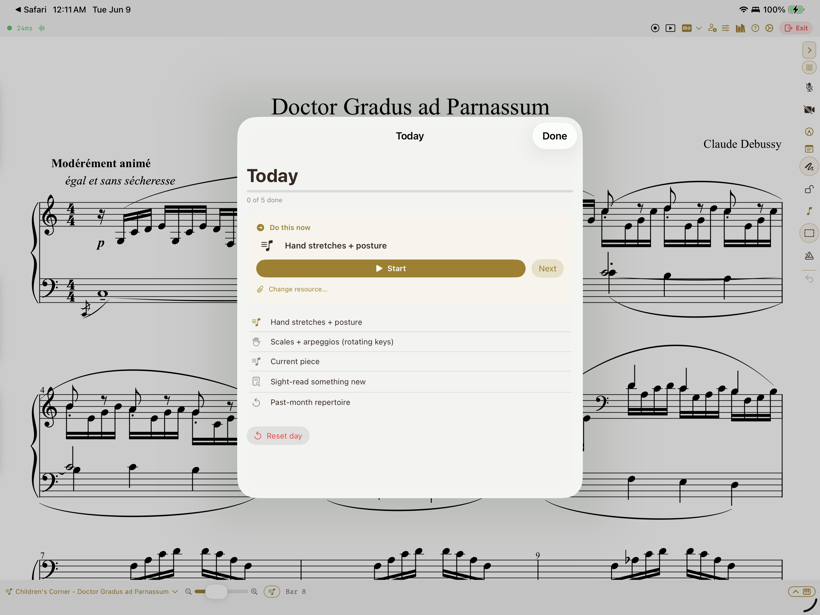
Task: Toggle the disabled camera icon
Action: [810, 110]
